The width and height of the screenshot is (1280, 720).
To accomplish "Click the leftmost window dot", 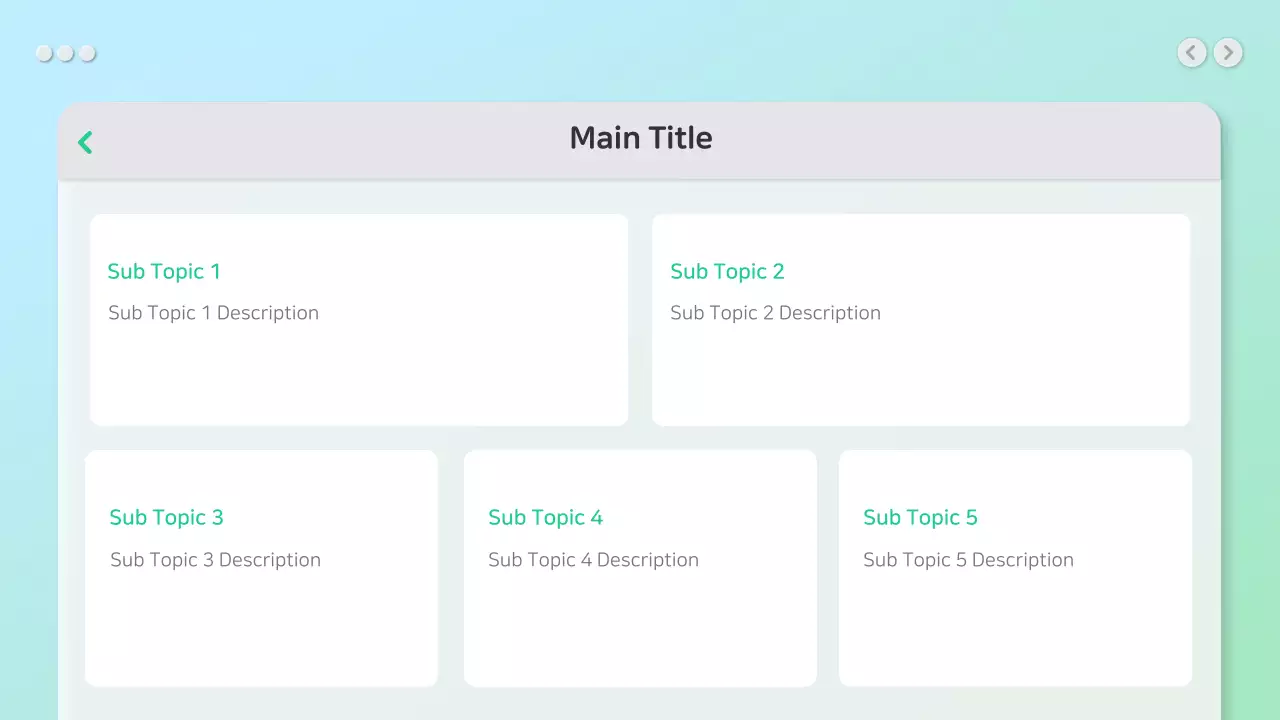I will point(44,53).
